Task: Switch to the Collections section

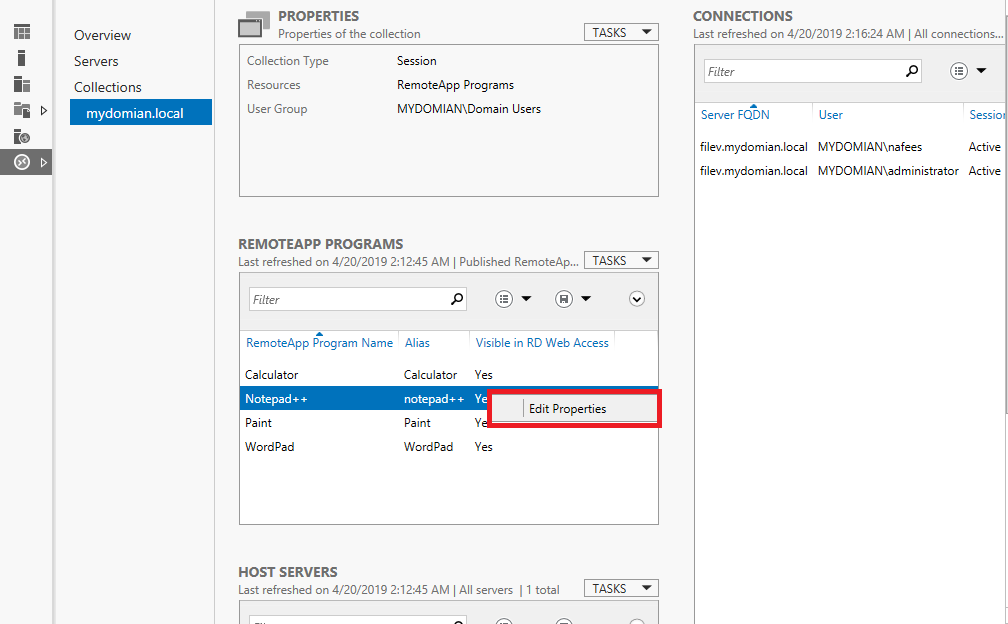Action: (x=104, y=87)
